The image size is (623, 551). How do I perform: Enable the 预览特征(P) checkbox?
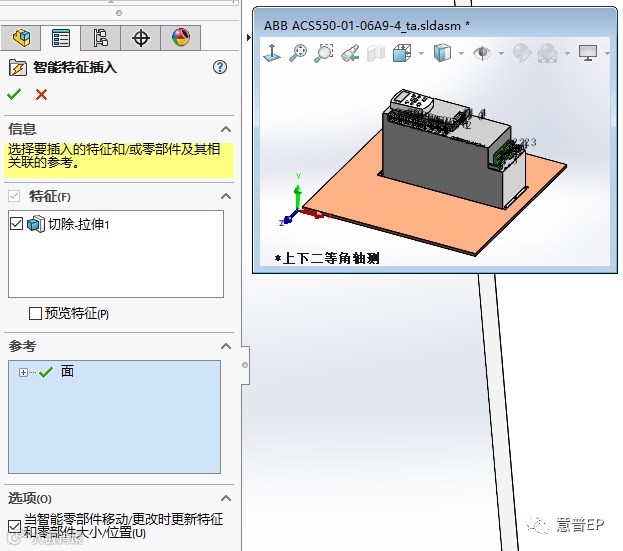35,313
